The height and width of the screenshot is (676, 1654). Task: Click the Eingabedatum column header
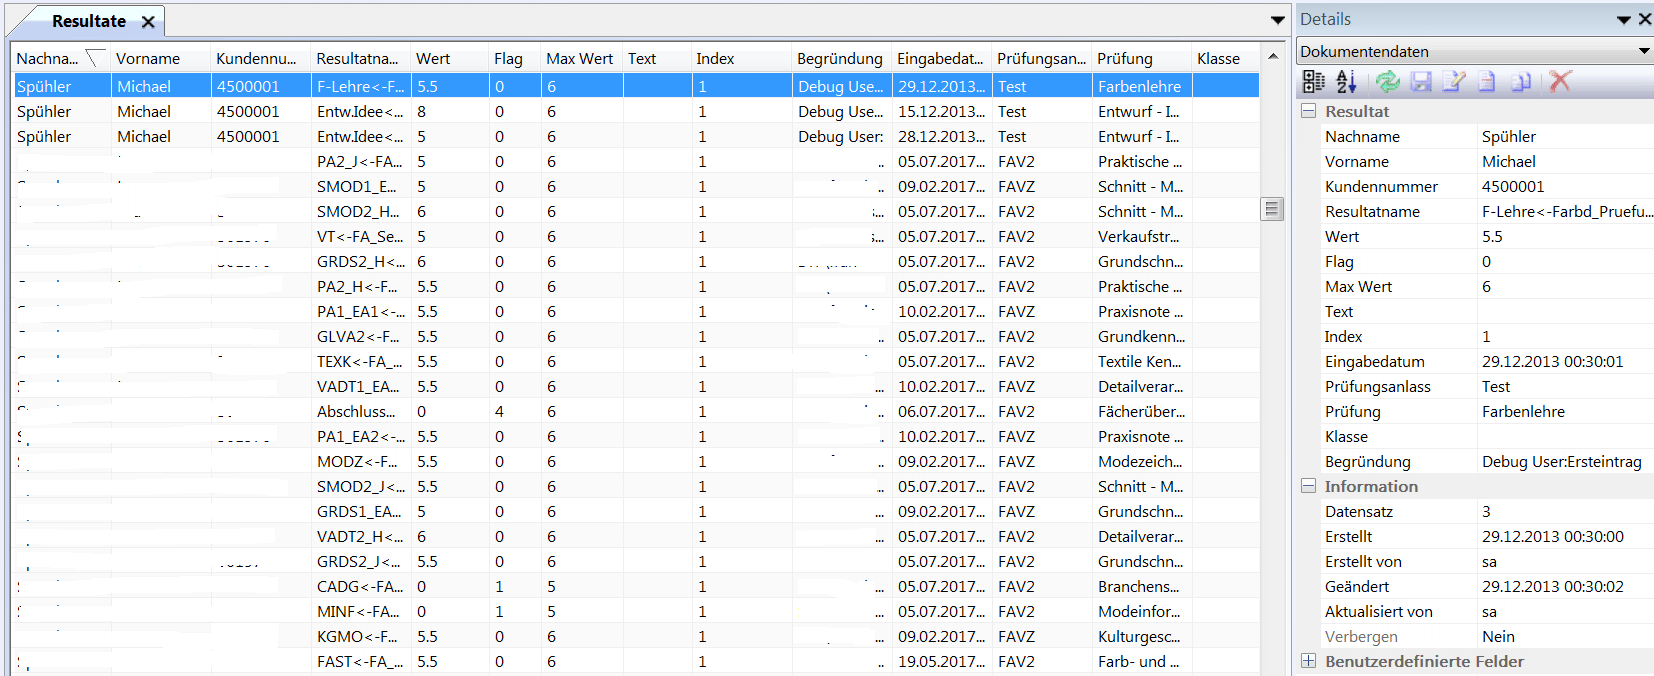point(940,59)
